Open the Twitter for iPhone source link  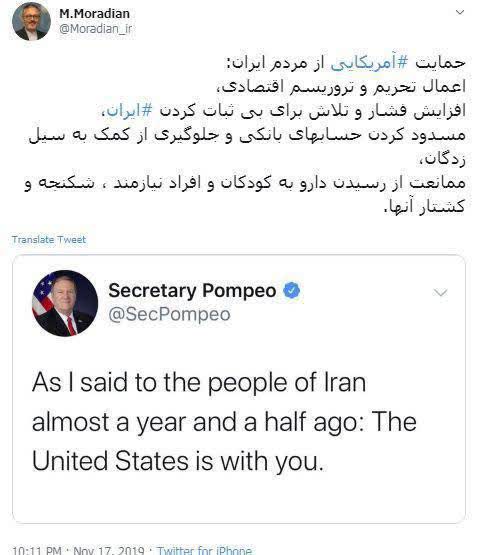click(x=204, y=550)
